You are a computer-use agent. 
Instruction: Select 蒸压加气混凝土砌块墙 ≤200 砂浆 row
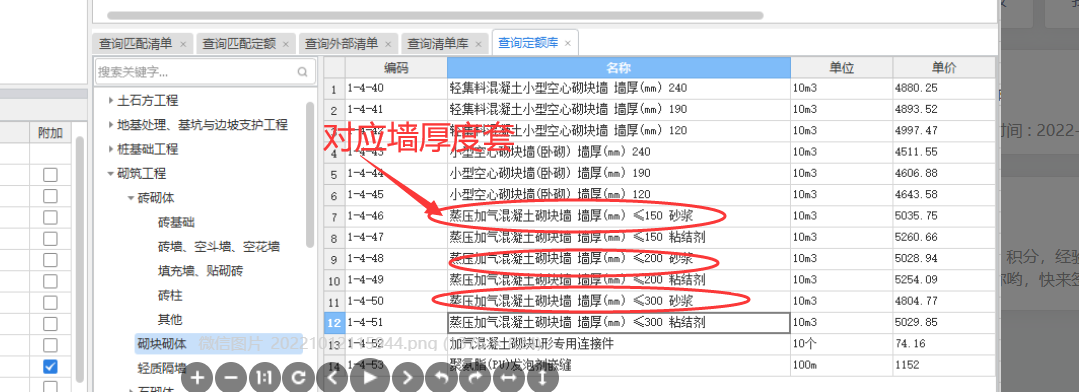[619, 259]
